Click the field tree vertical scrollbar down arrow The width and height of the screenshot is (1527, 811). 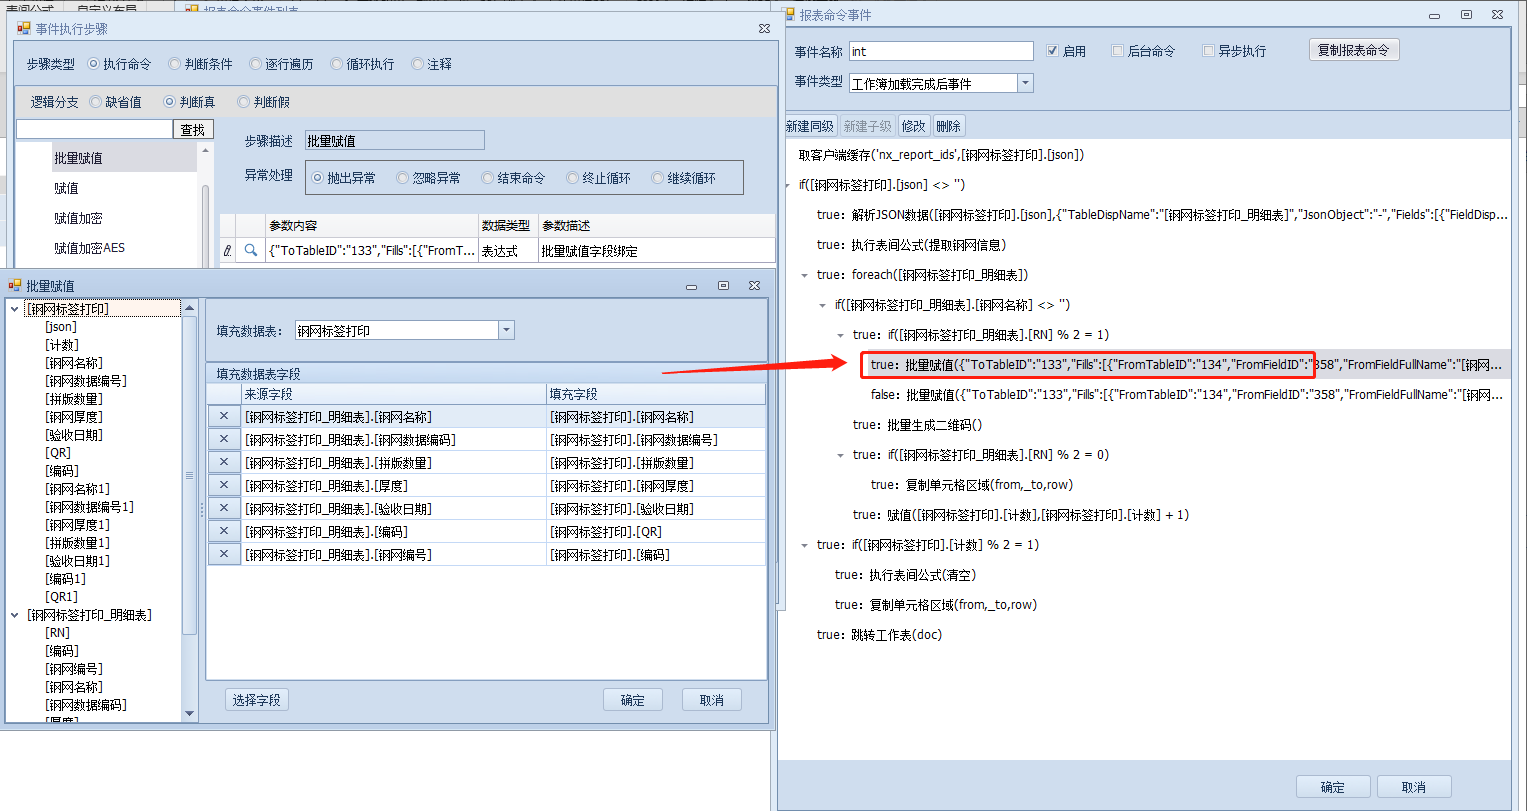pos(190,714)
